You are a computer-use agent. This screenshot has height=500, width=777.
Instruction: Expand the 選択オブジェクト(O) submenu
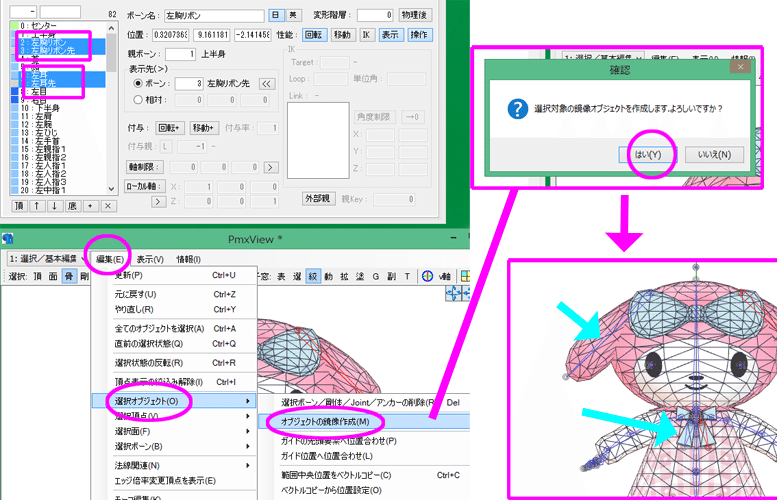coord(174,401)
